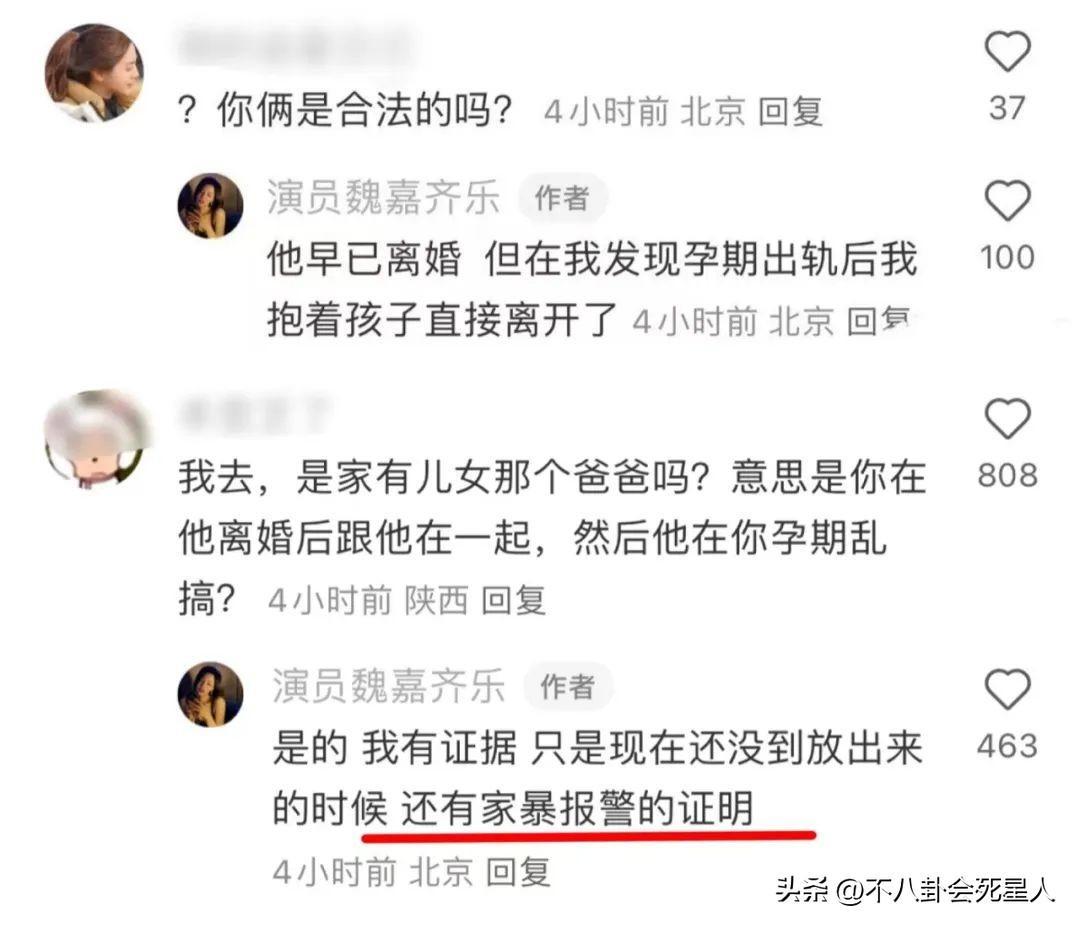1080x928 pixels.
Task: Open the 头条 @不八卦会死星人 watermark
Action: point(915,890)
